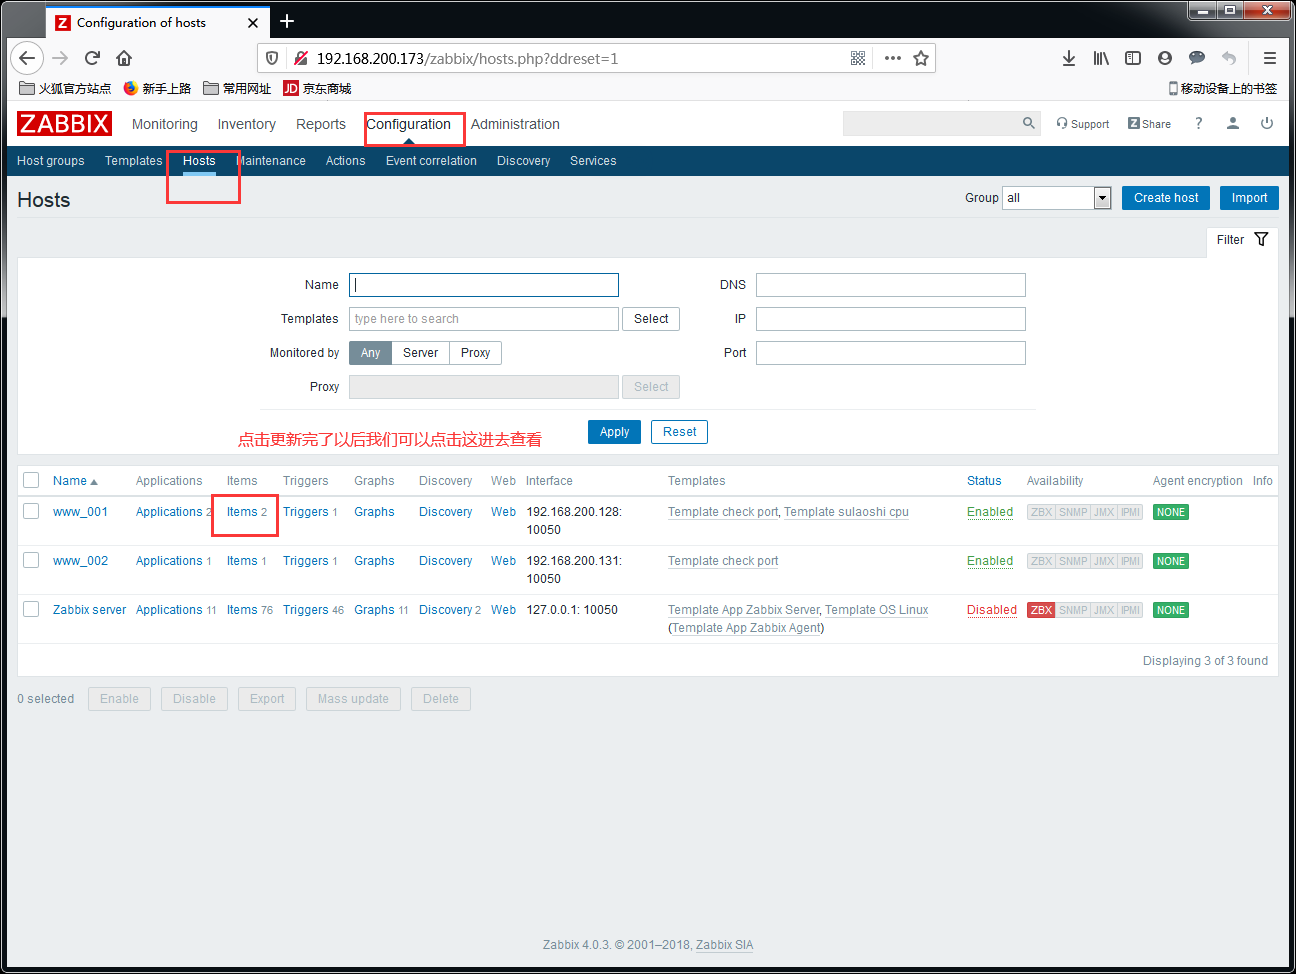The height and width of the screenshot is (974, 1296).
Task: Click the ZABBIX logo
Action: (x=64, y=123)
